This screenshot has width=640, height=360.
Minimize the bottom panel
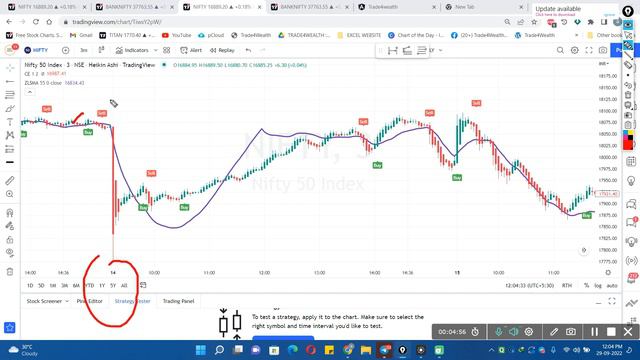[598, 302]
